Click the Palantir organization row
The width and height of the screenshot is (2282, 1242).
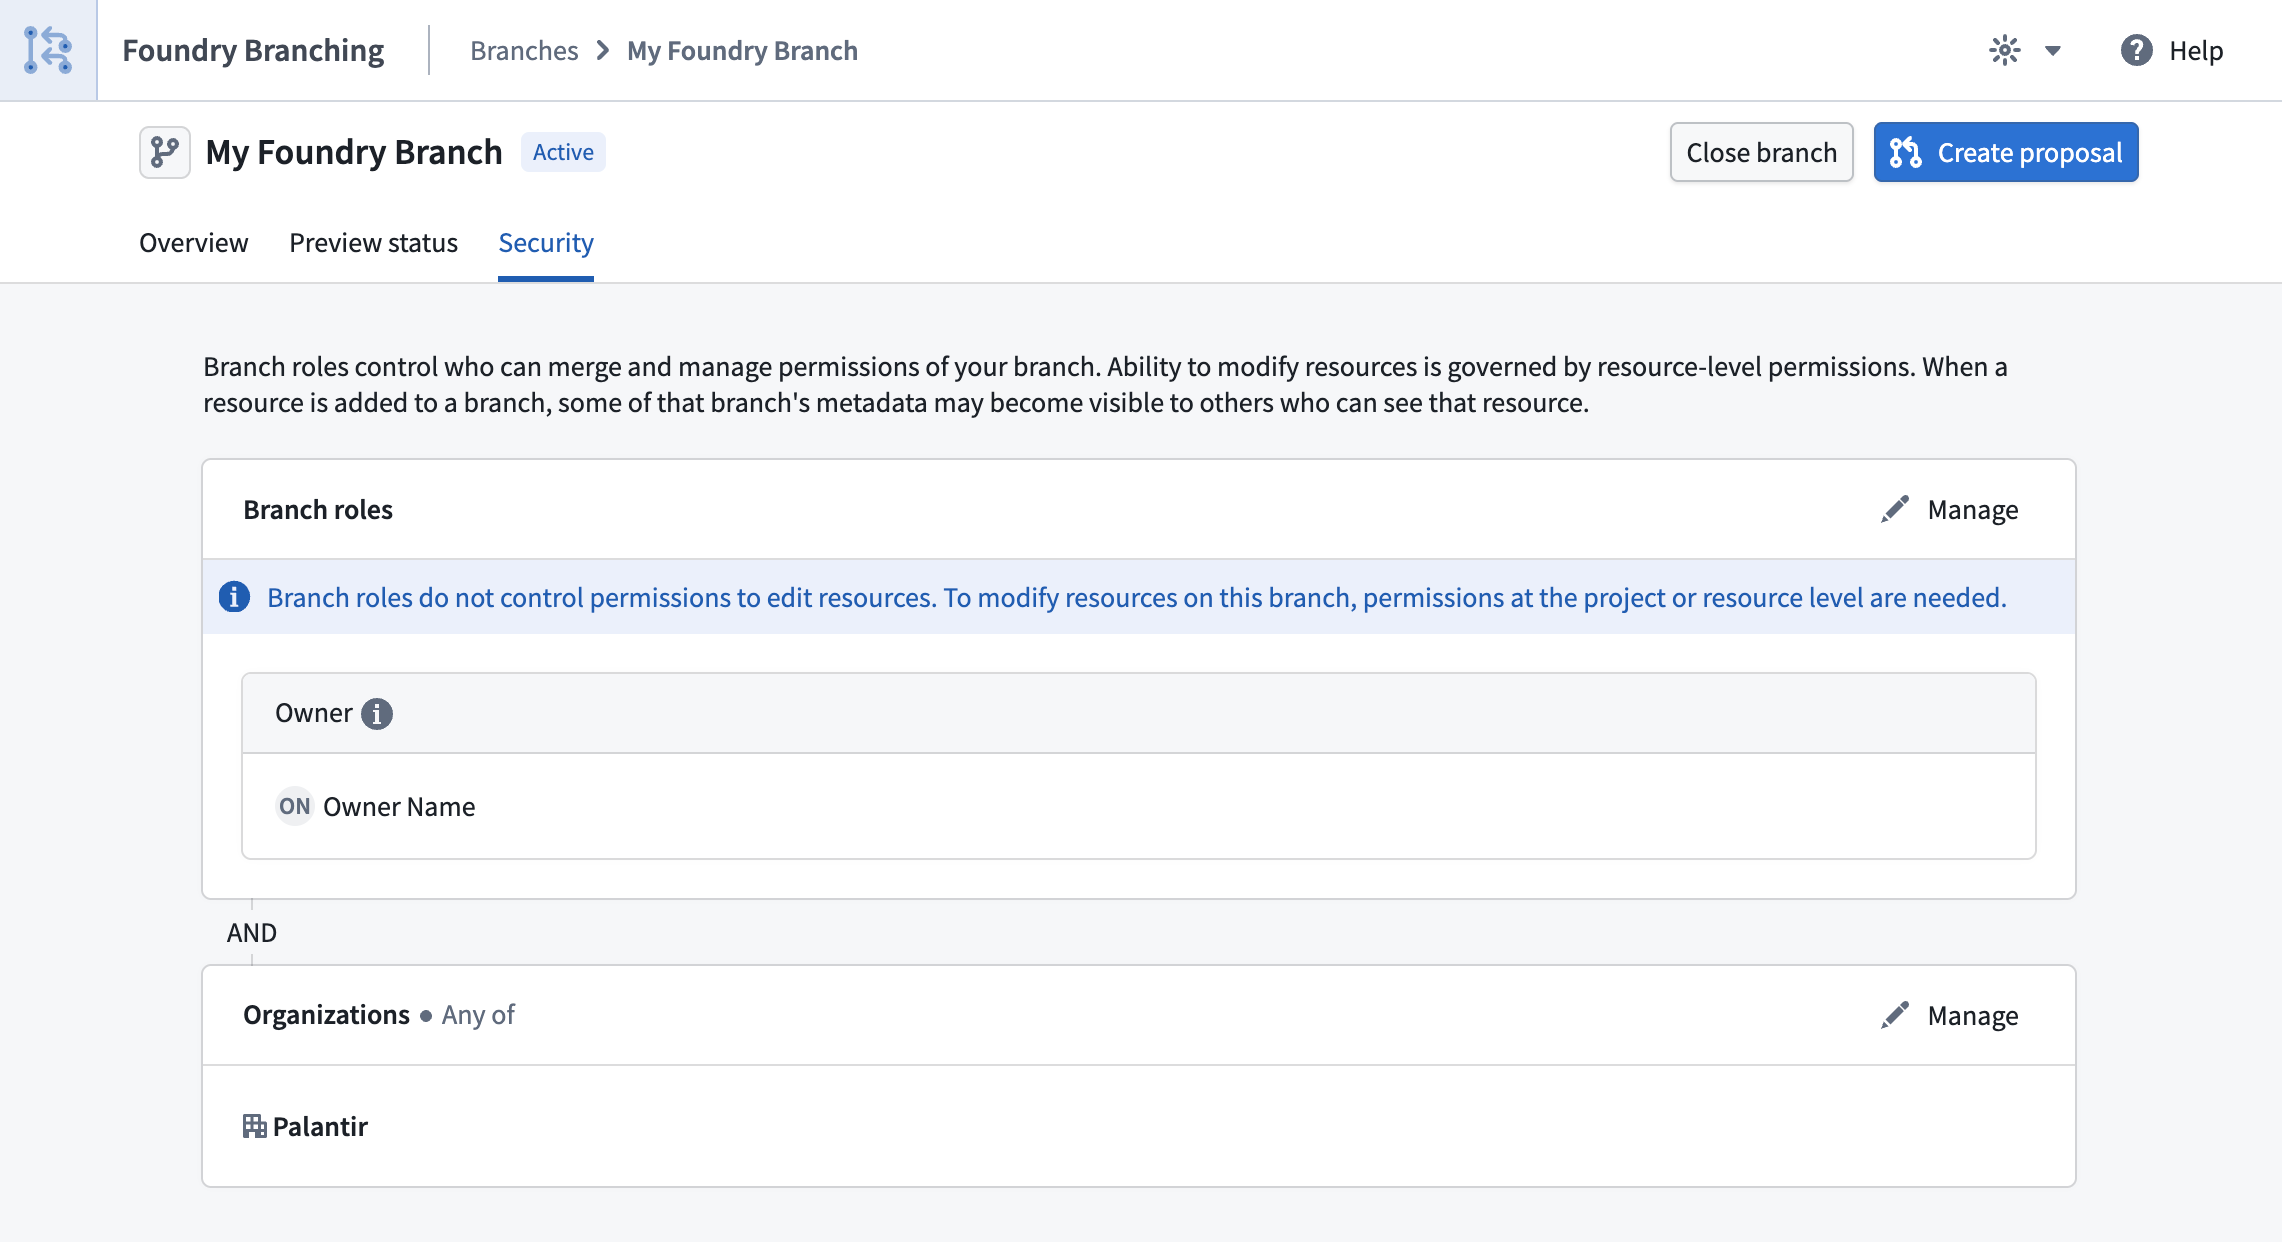pyautogui.click(x=320, y=1126)
